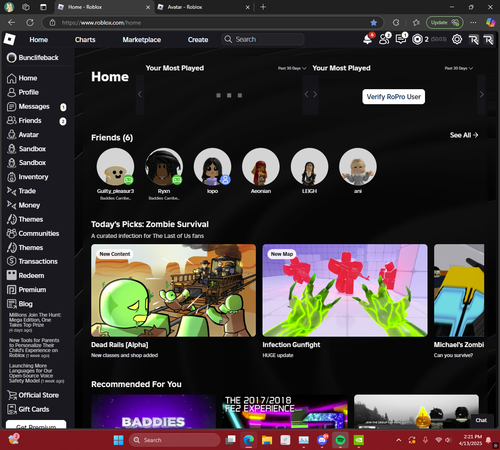The height and width of the screenshot is (450, 500).
Task: Click See All friends link
Action: point(464,135)
